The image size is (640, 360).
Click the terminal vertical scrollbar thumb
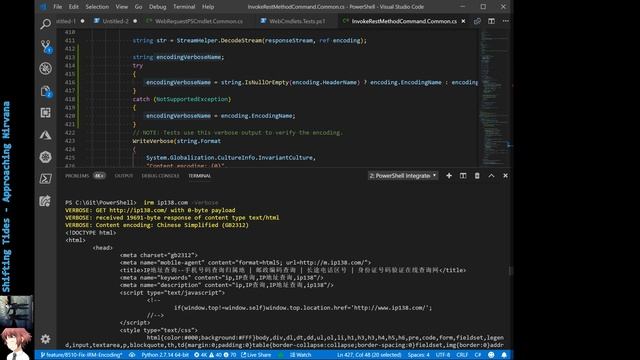pos(511,270)
